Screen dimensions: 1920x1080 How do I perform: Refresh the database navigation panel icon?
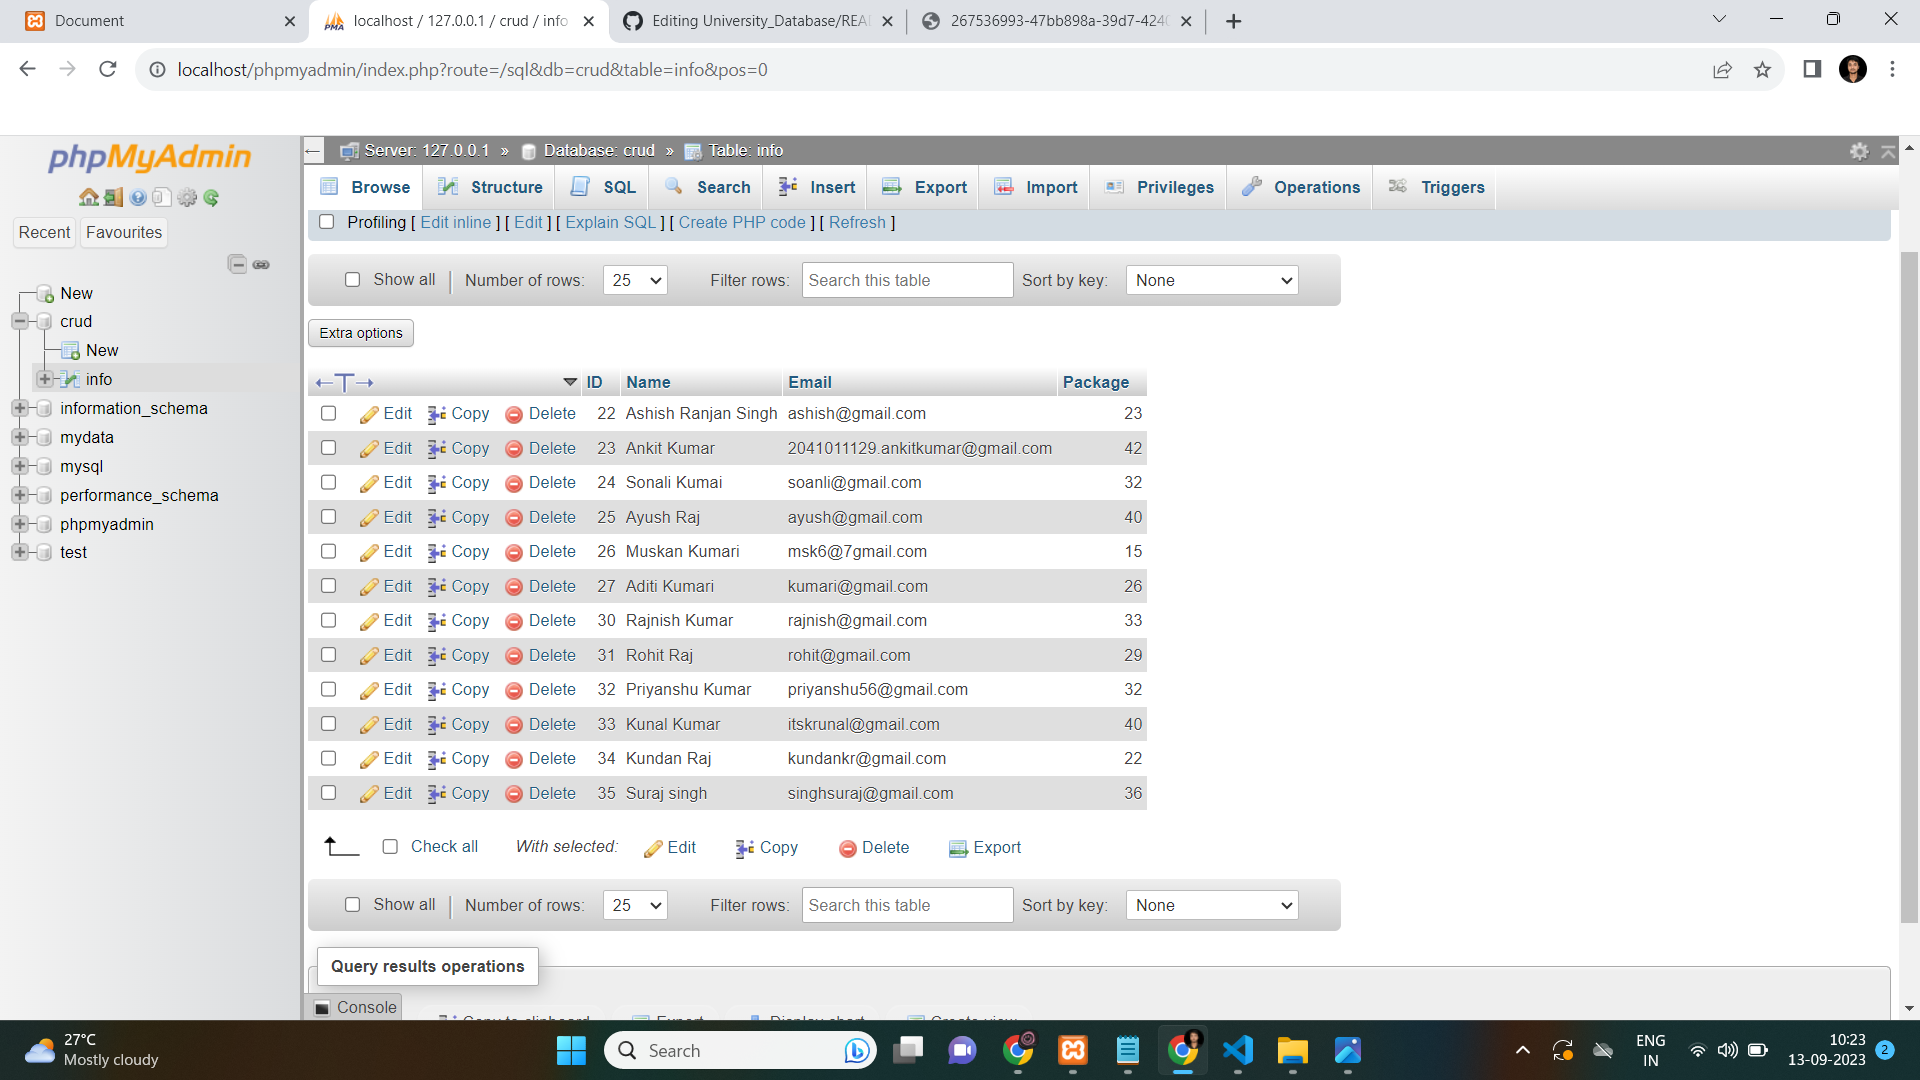pyautogui.click(x=212, y=197)
